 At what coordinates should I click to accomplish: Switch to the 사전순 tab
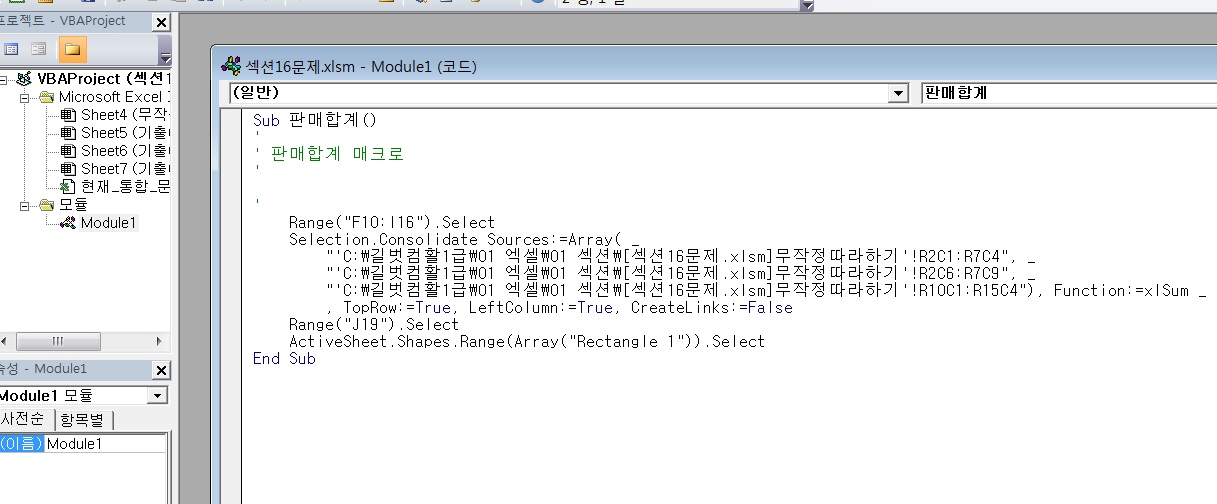point(22,419)
